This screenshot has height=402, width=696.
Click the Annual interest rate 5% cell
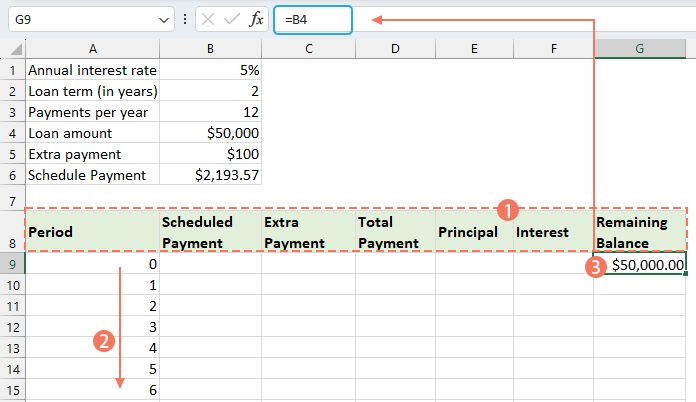210,70
